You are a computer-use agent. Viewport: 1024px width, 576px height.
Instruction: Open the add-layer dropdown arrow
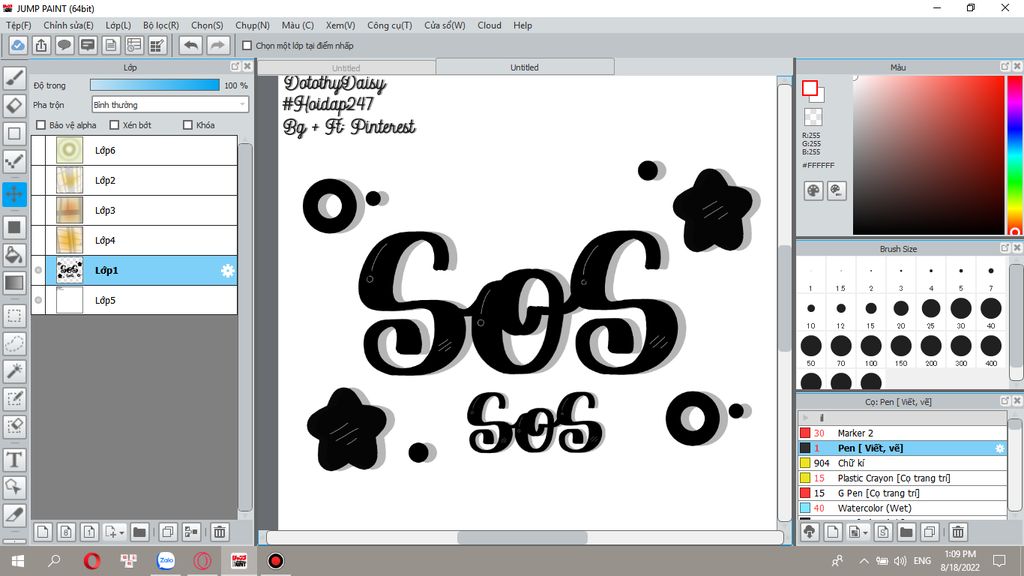[x=122, y=533]
